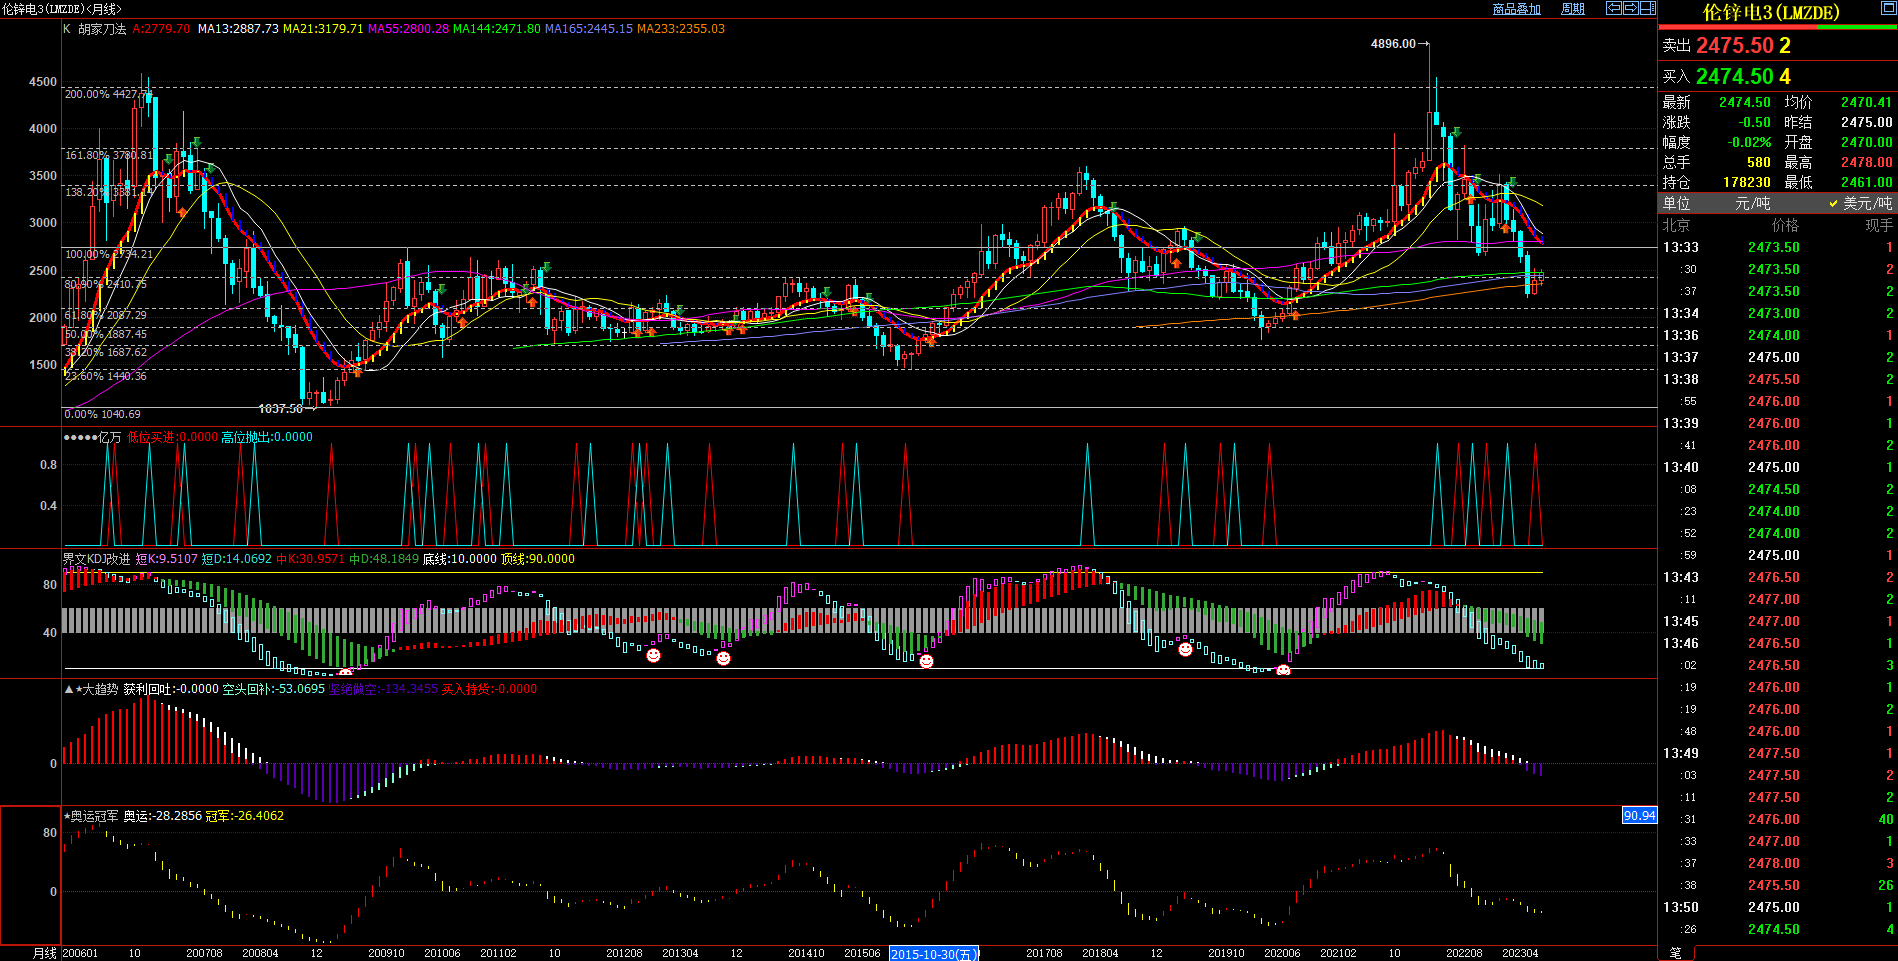This screenshot has width=1898, height=961.
Task: Click the right arrow navigation icon
Action: pos(1631,8)
